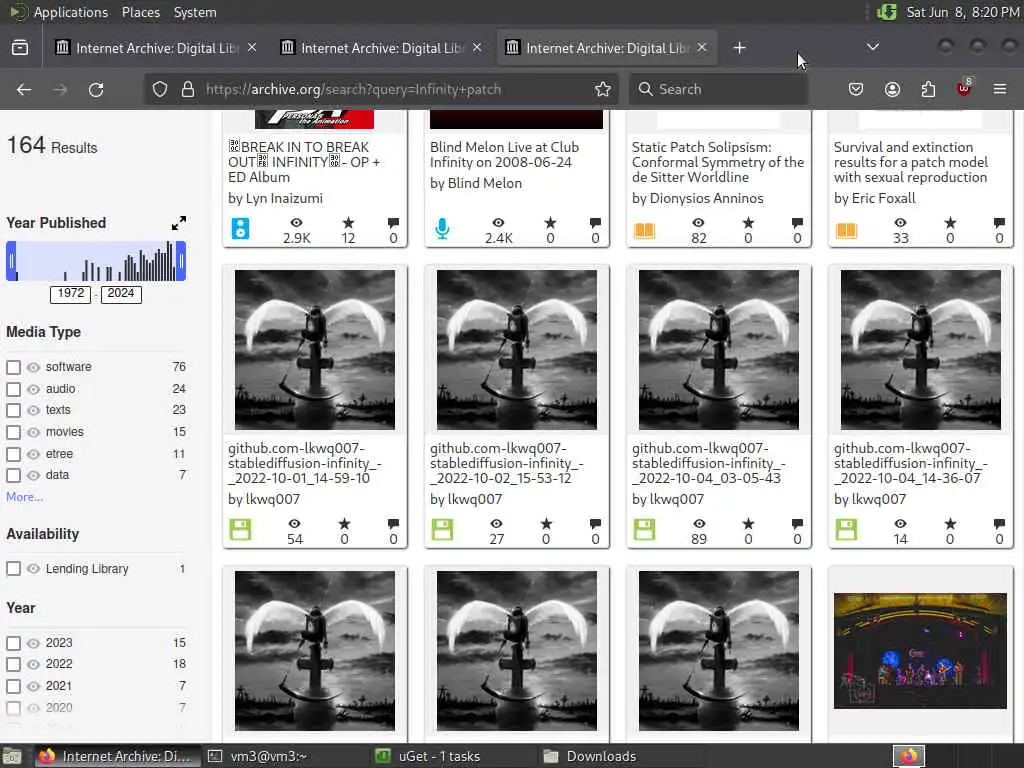This screenshot has height=768, width=1024.
Task: Toggle the eye icon next to 2021
Action: (33, 686)
